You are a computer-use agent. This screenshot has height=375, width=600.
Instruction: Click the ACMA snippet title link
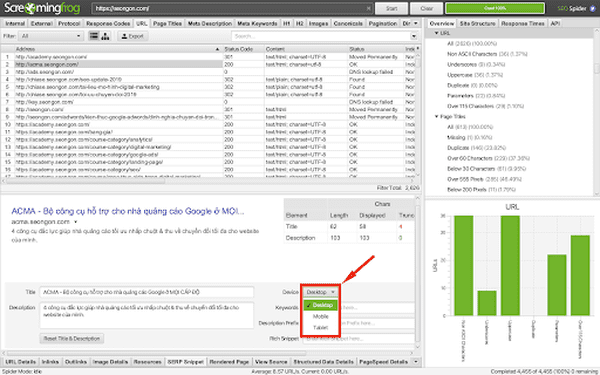127,211
